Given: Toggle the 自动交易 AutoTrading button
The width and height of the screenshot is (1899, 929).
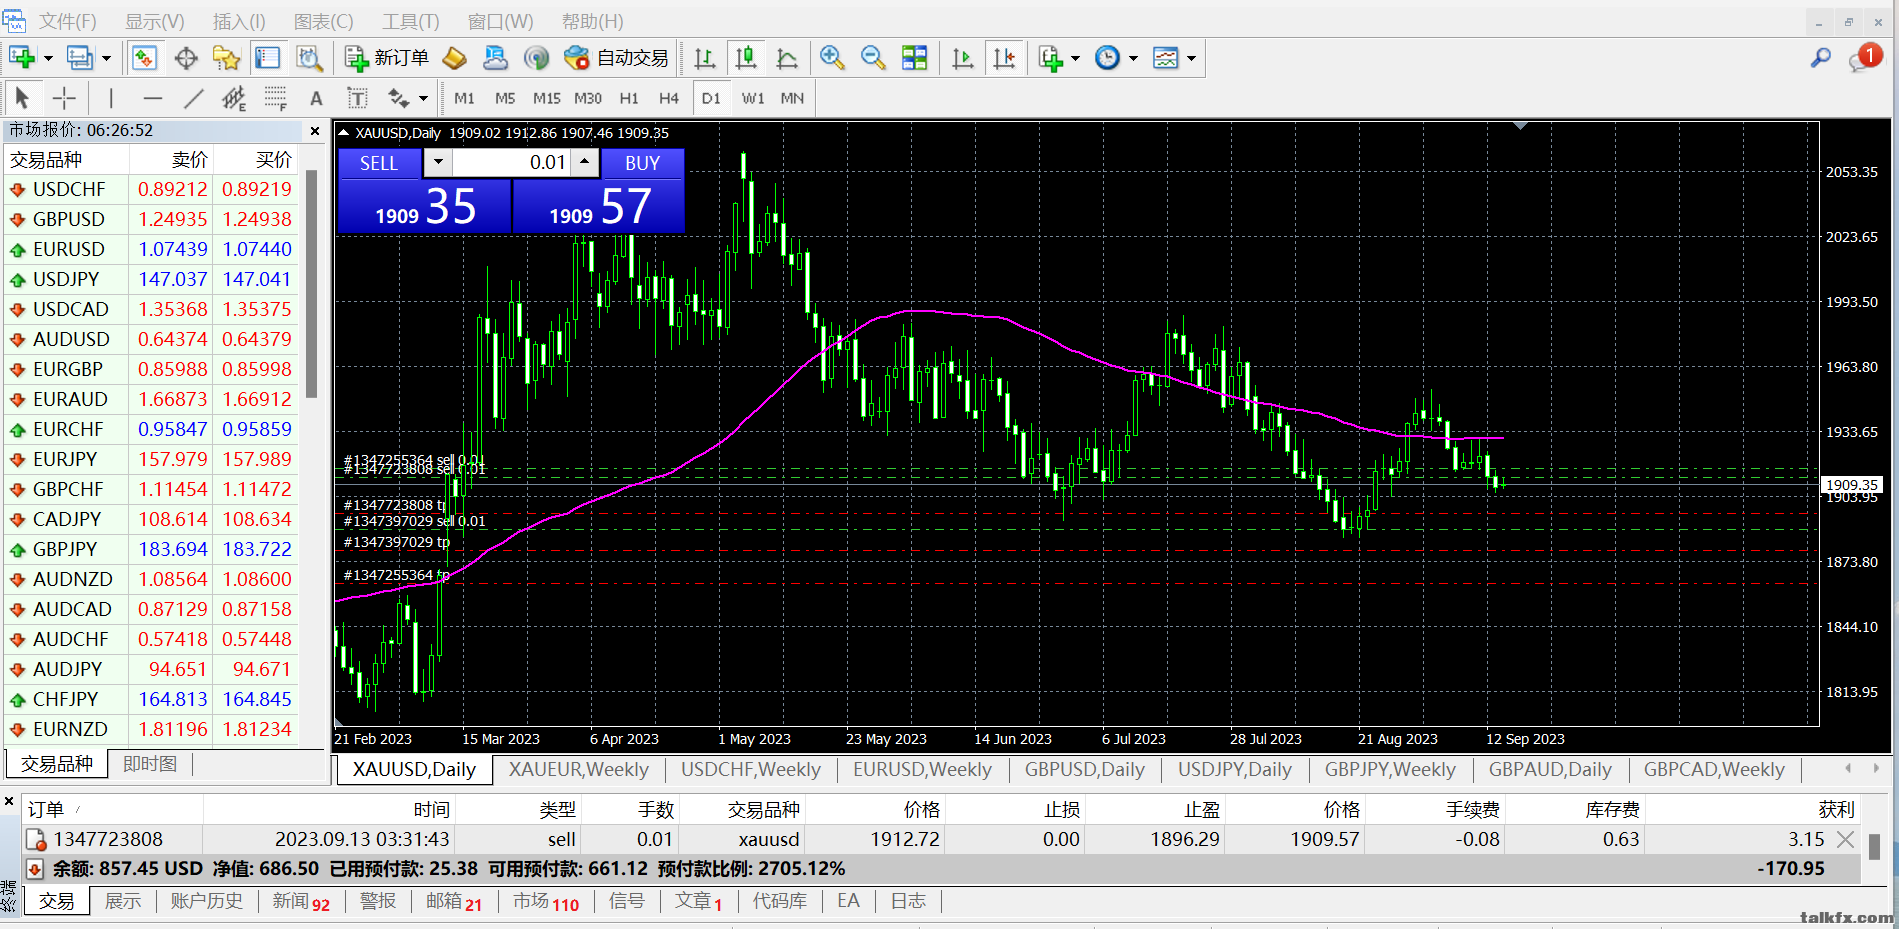Looking at the screenshot, I should 616,58.
